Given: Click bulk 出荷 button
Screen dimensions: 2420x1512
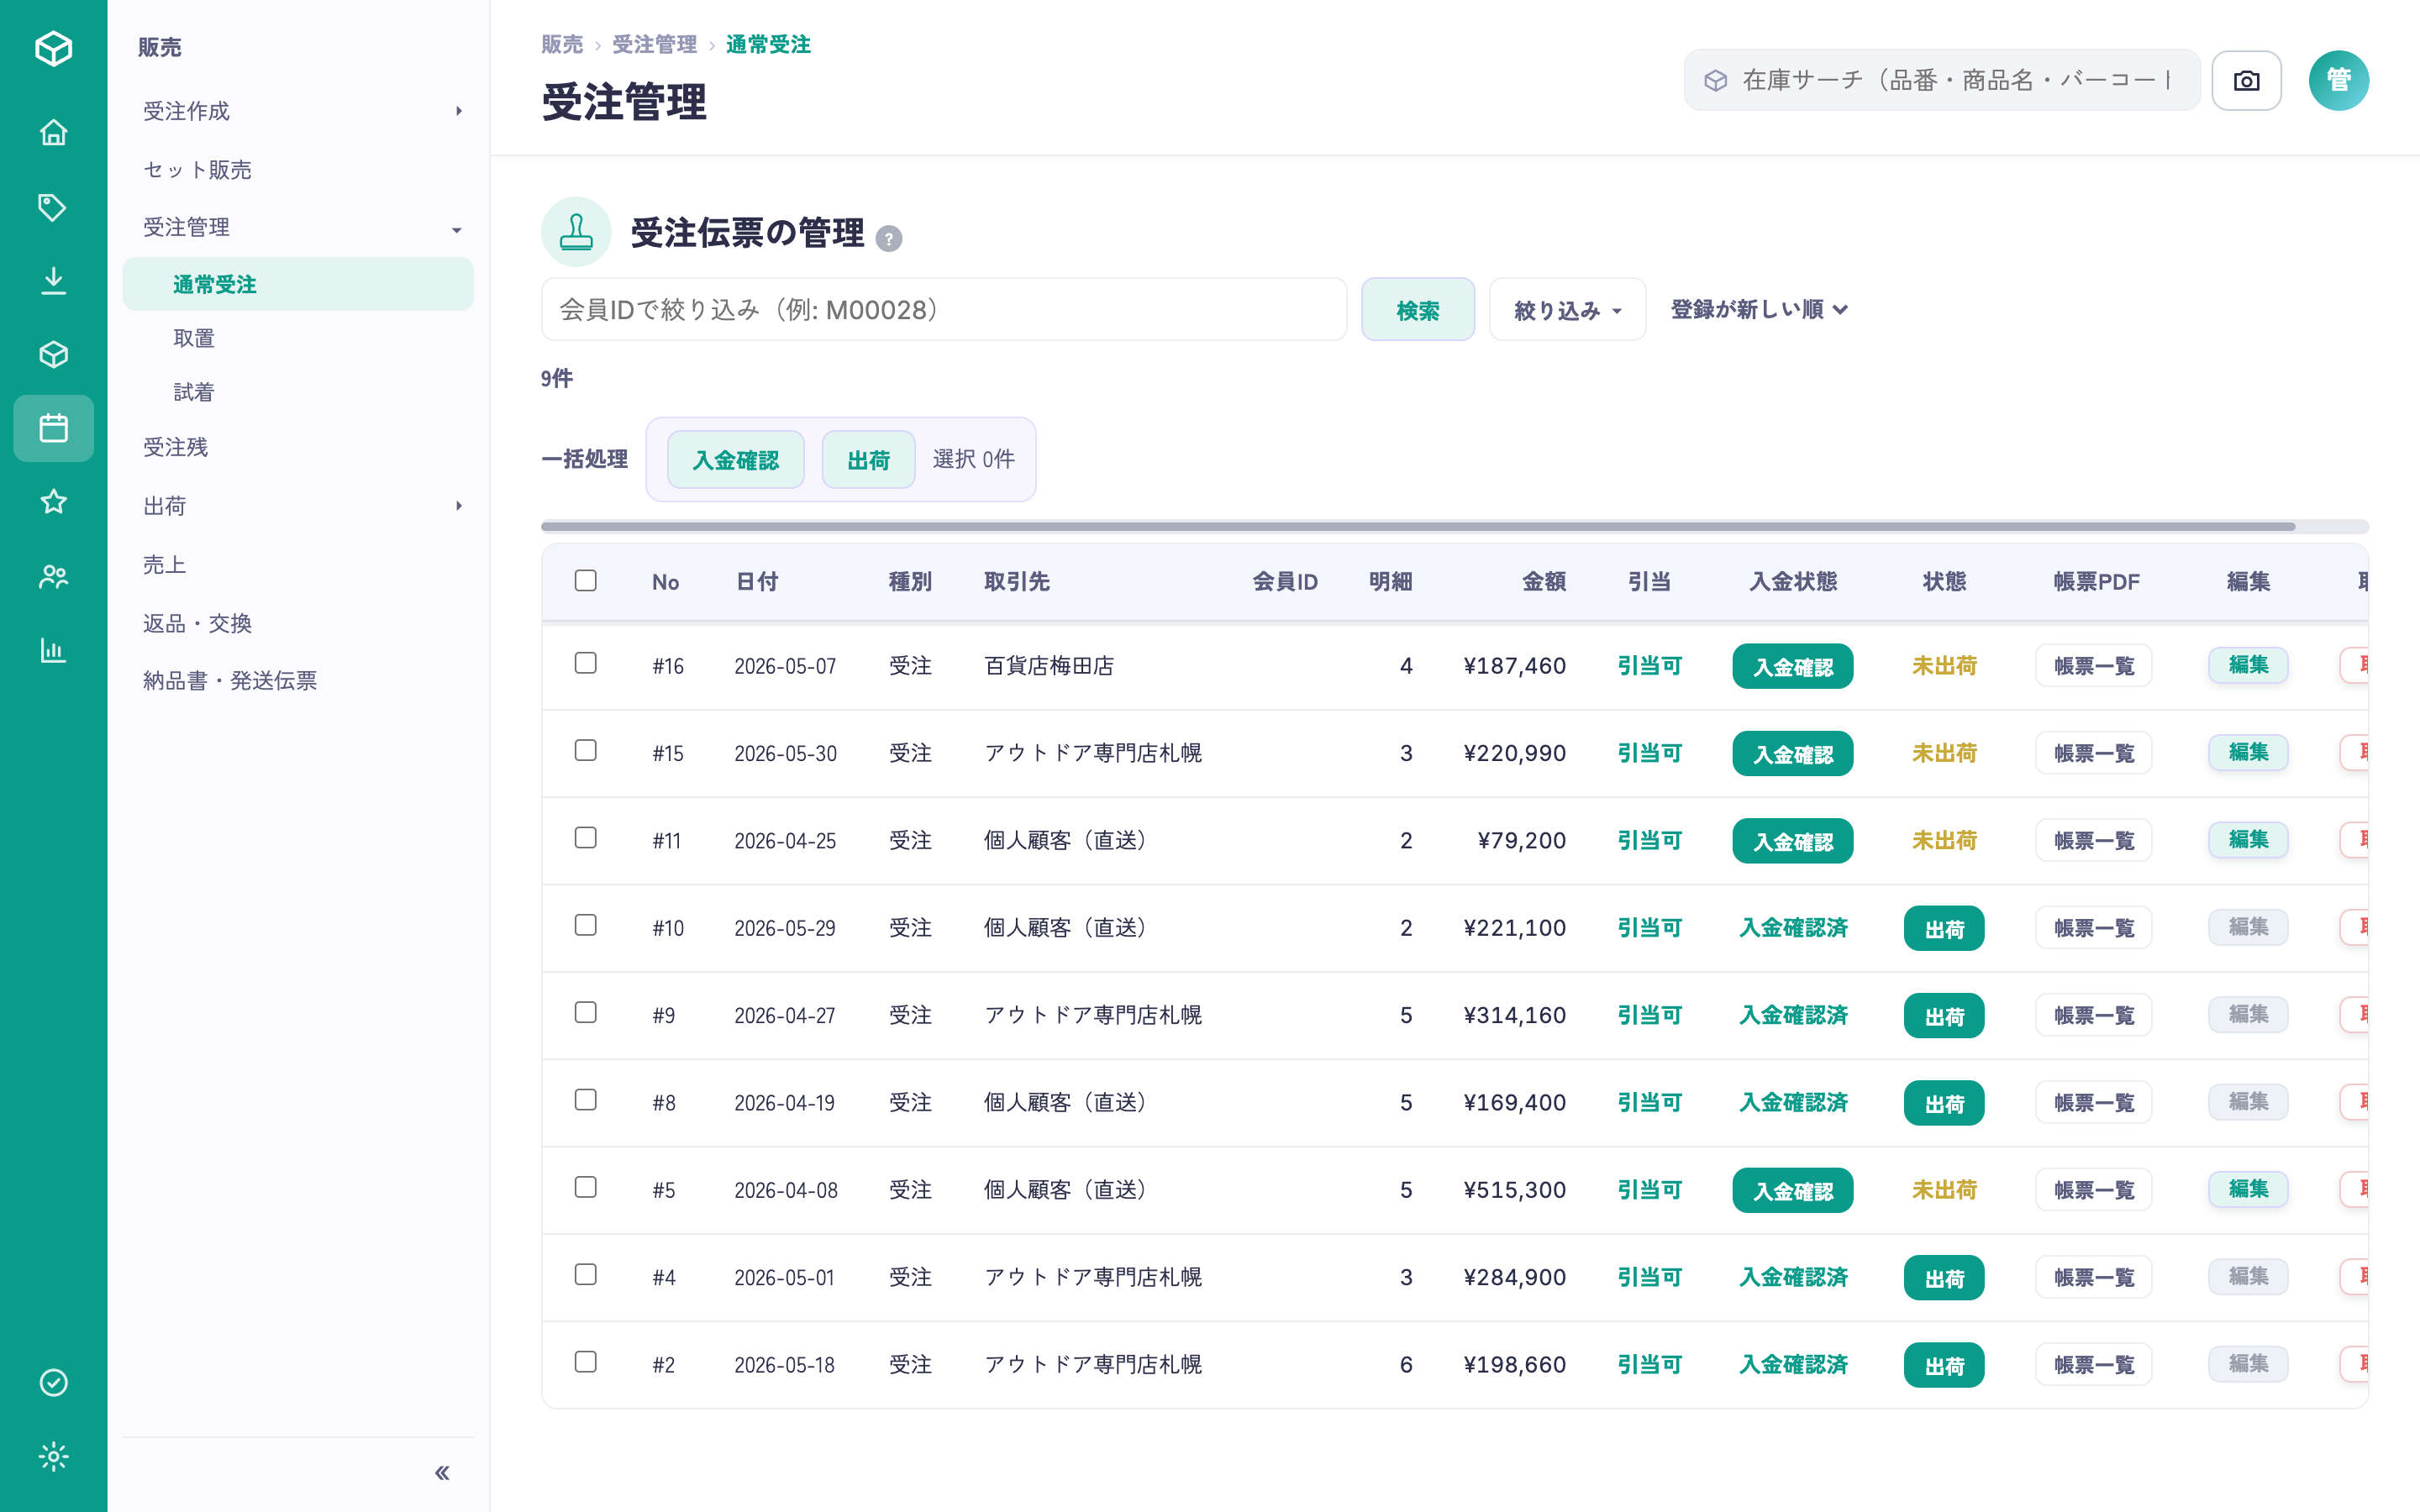Looking at the screenshot, I should point(868,460).
